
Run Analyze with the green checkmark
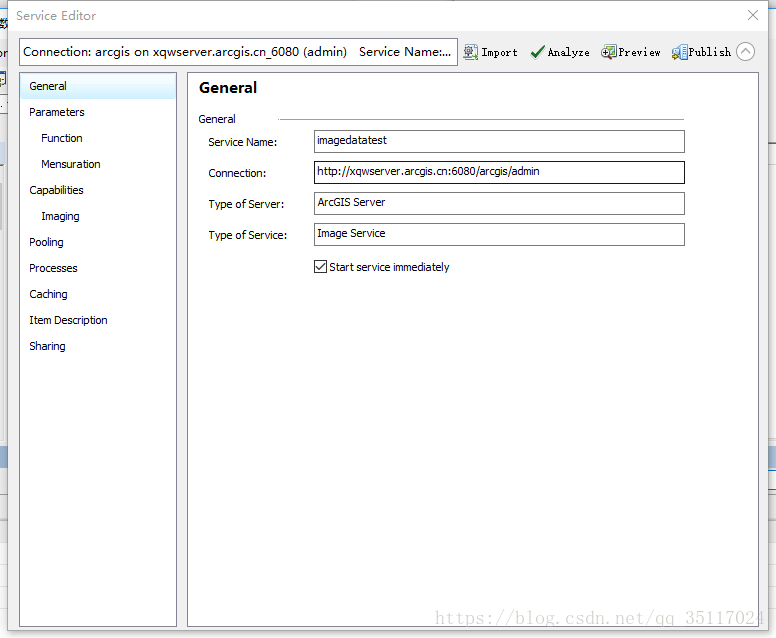[x=560, y=52]
